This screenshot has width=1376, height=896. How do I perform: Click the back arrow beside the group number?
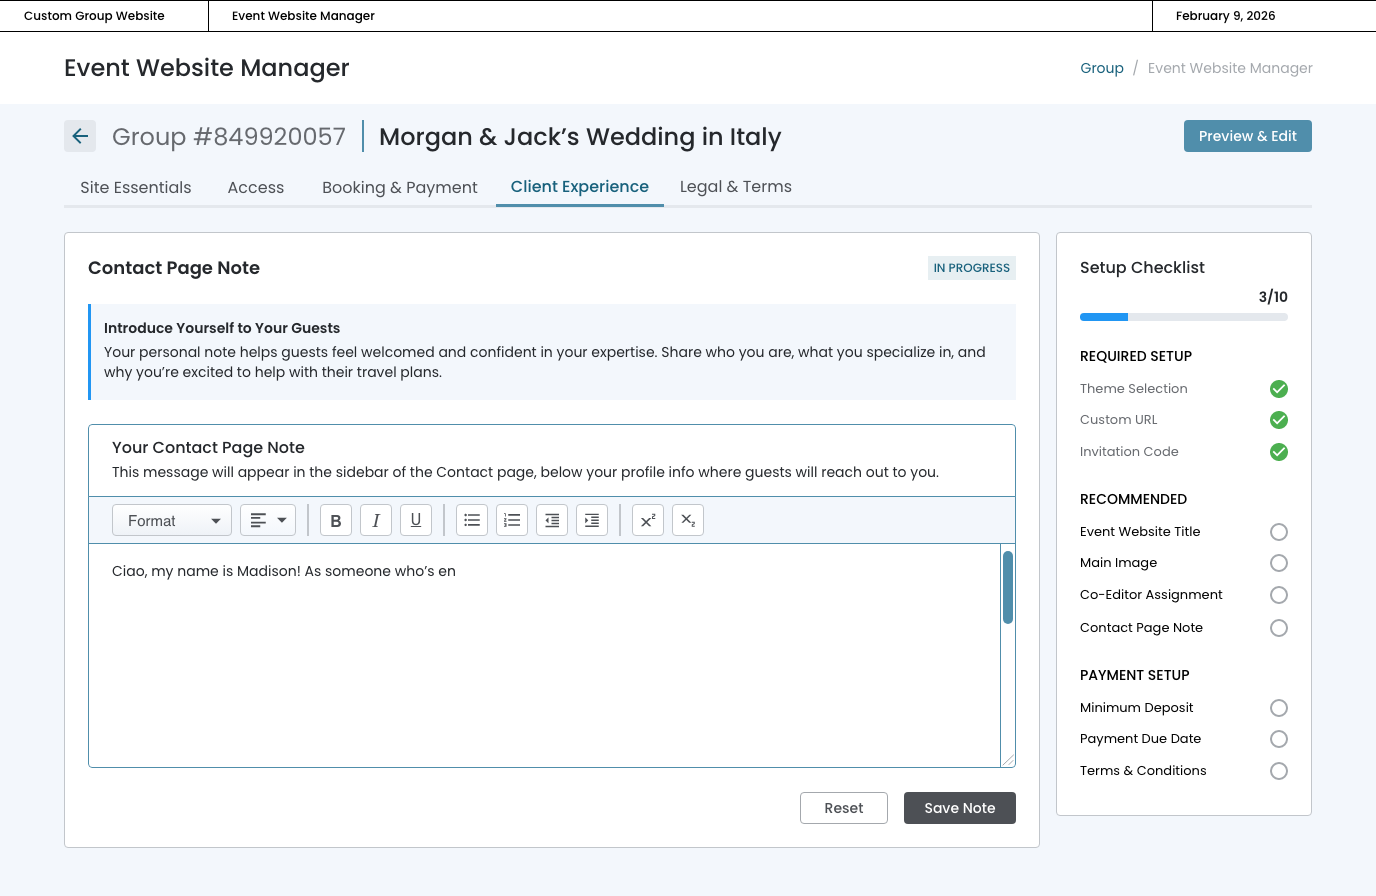[x=80, y=136]
